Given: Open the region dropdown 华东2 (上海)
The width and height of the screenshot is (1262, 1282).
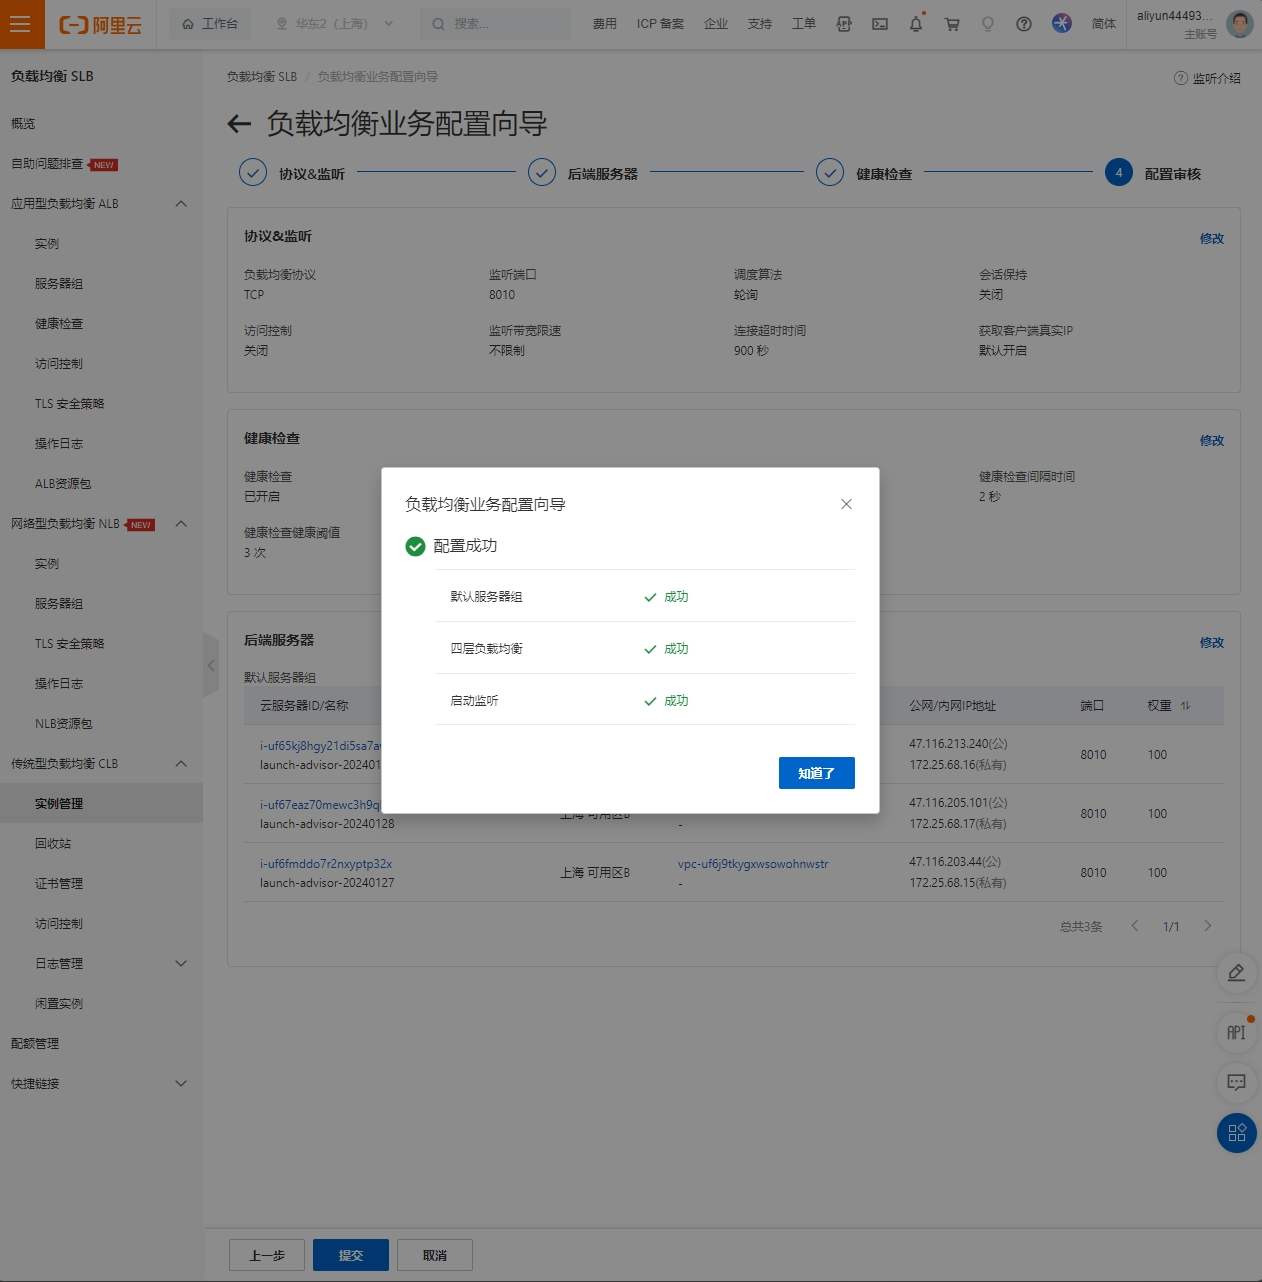Looking at the screenshot, I should point(334,24).
